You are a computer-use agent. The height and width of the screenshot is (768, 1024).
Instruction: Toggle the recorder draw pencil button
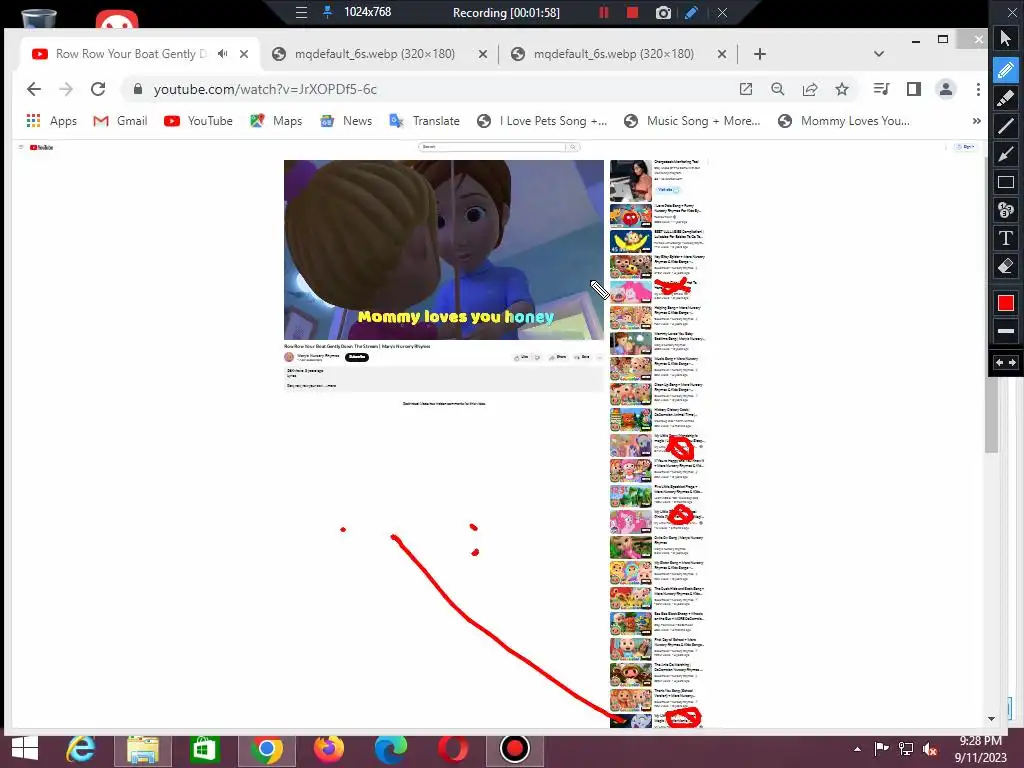(x=691, y=12)
